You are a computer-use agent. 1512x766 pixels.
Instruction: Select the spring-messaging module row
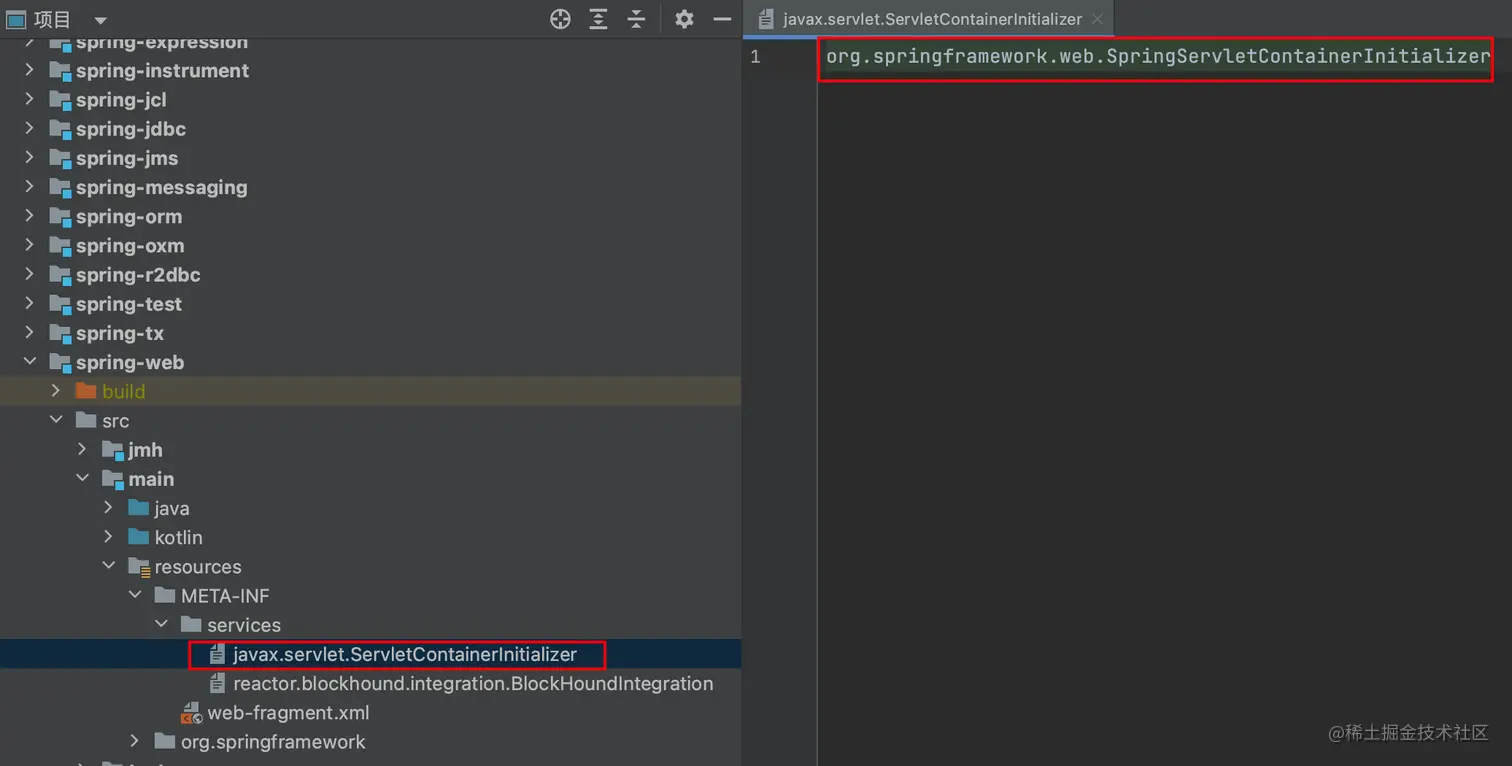pos(370,186)
